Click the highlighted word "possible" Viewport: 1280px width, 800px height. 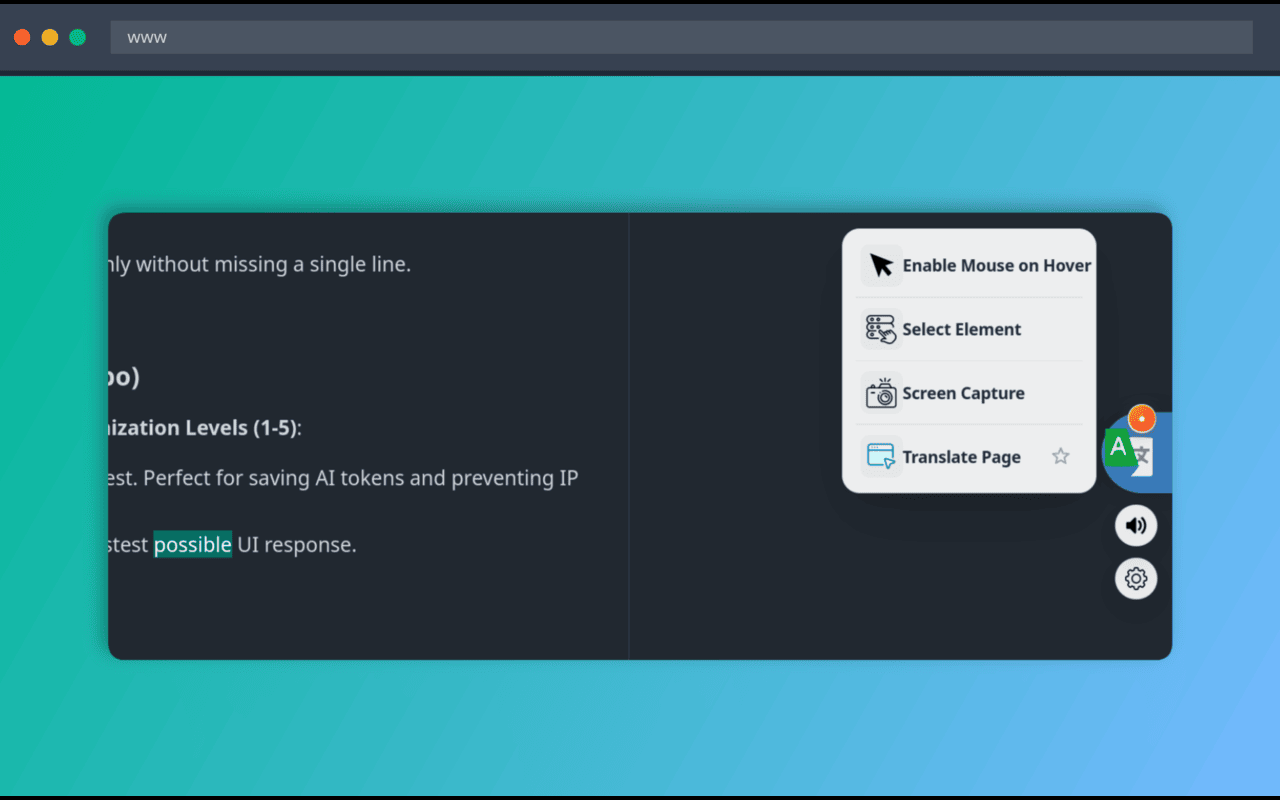[x=193, y=545]
